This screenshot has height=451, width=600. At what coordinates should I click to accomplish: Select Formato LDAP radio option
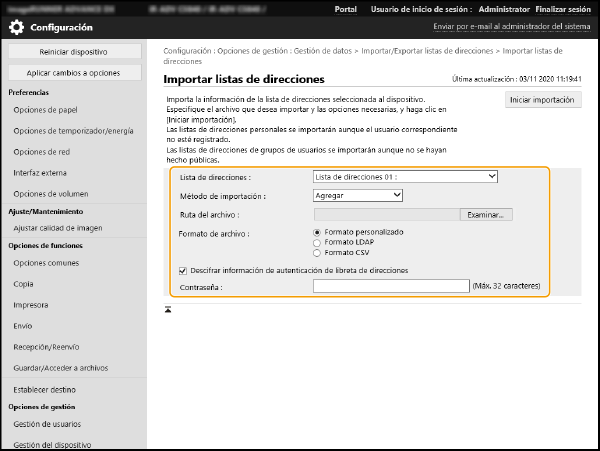click(x=319, y=242)
